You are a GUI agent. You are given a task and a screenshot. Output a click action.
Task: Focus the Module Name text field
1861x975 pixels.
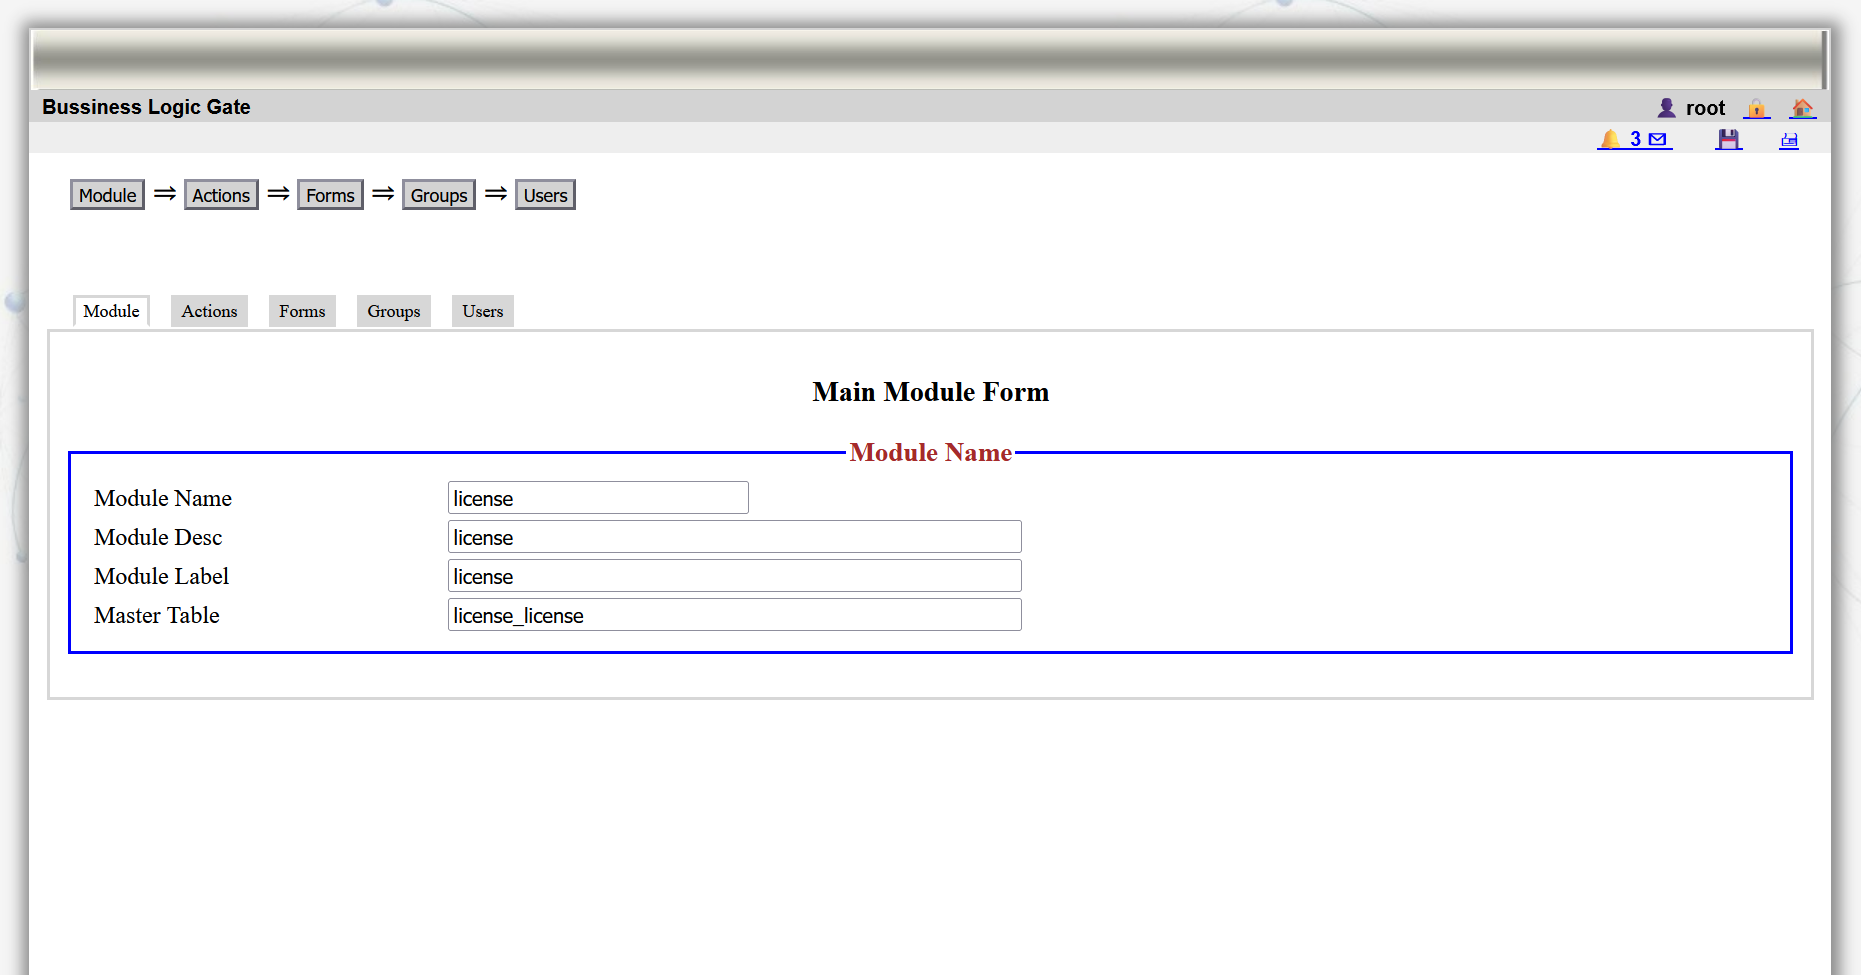(598, 498)
